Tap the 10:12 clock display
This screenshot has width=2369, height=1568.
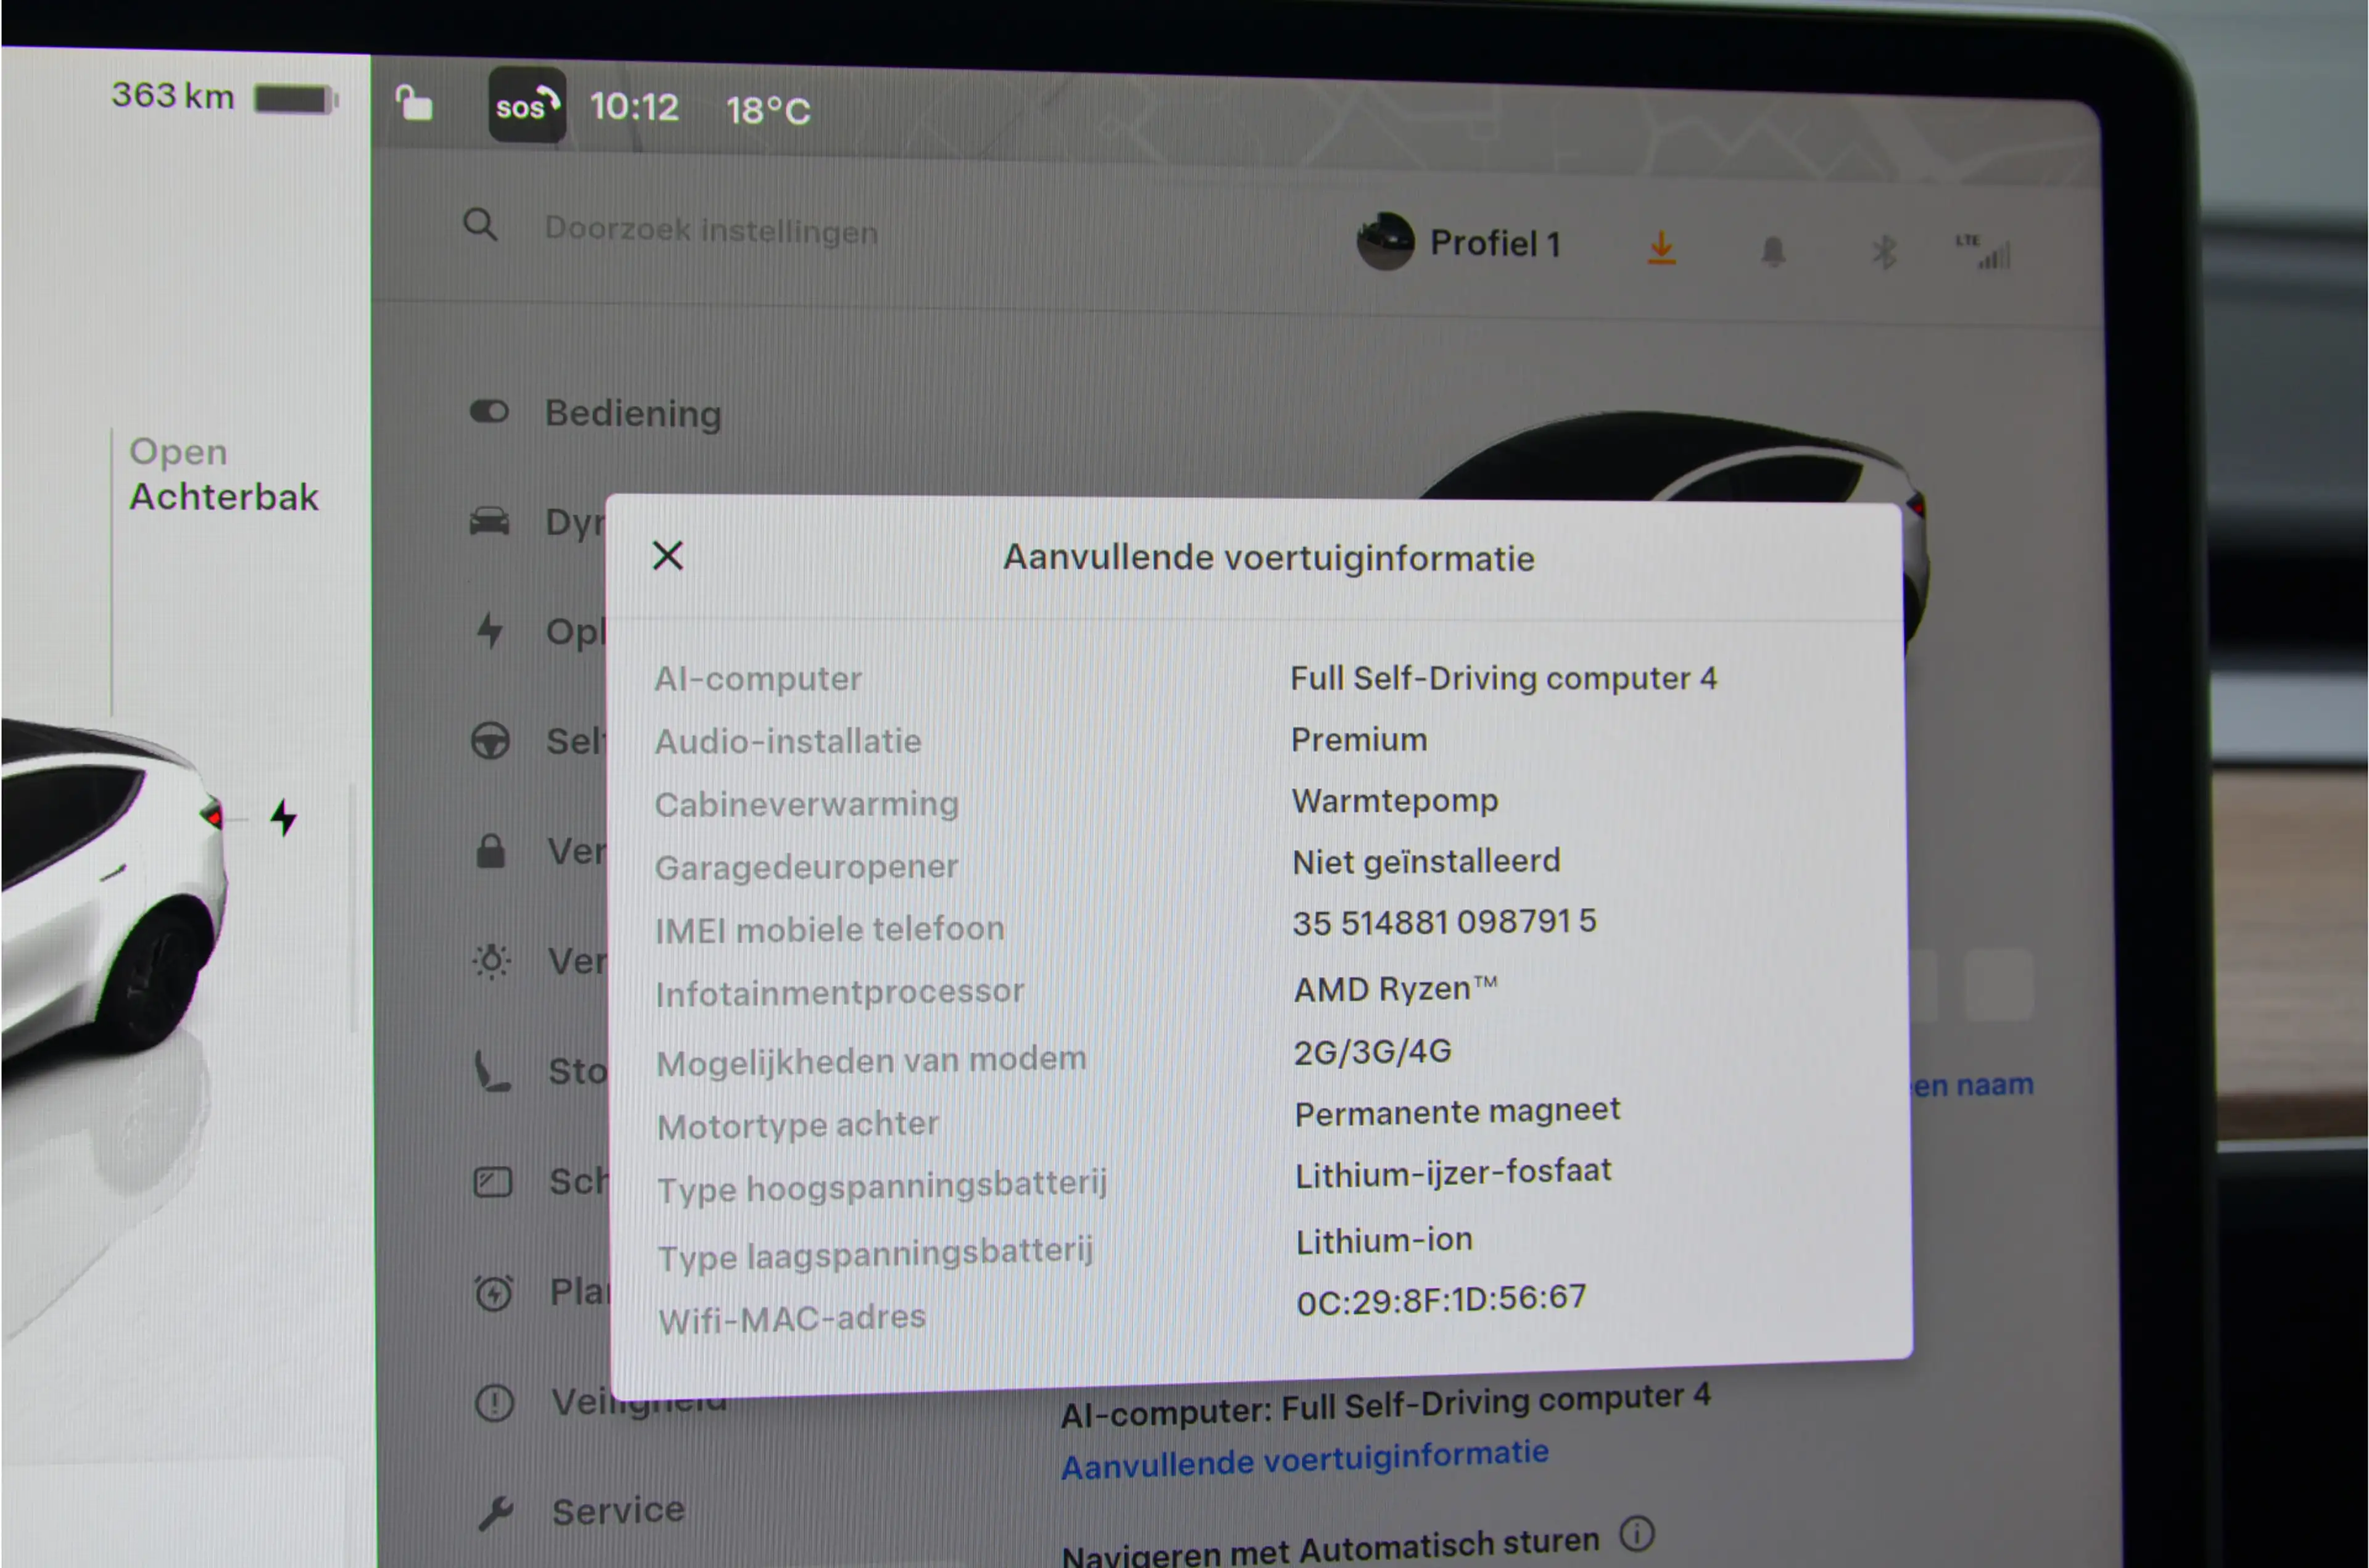tap(634, 106)
